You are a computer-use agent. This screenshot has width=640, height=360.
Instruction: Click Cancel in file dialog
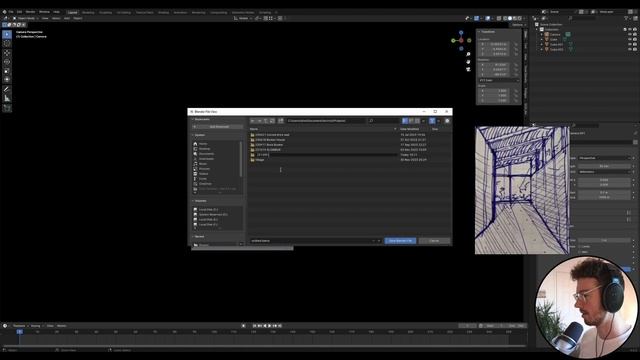click(x=434, y=241)
